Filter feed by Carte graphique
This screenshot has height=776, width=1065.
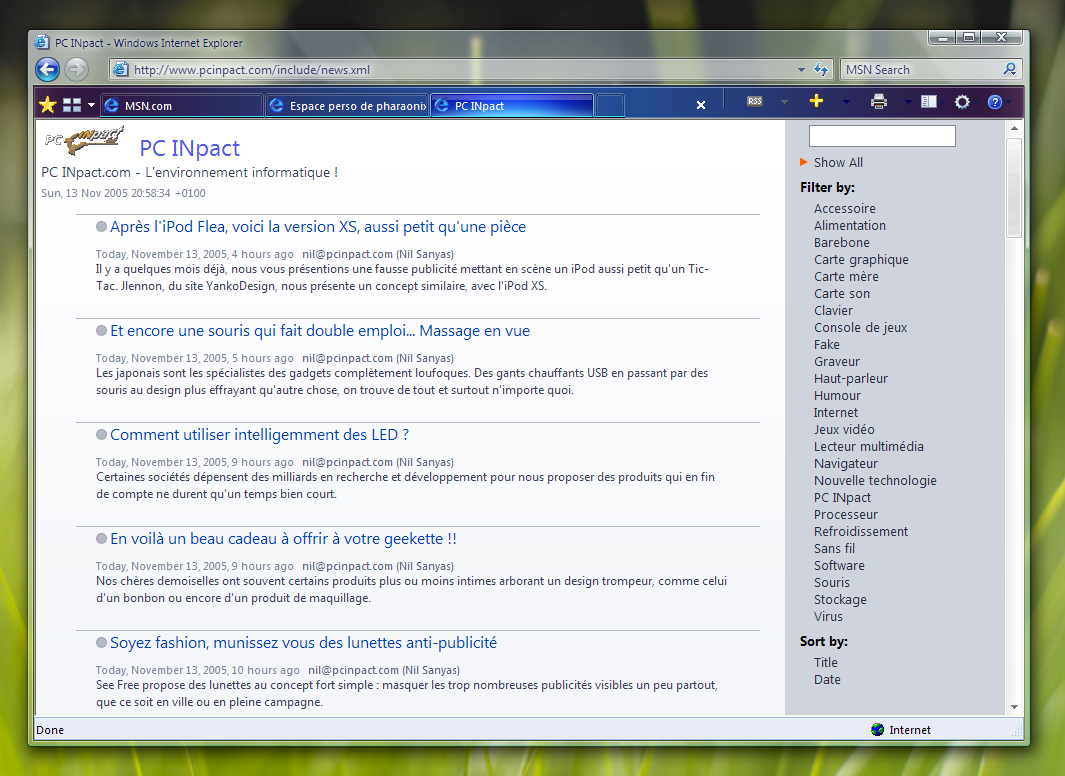pyautogui.click(x=861, y=260)
